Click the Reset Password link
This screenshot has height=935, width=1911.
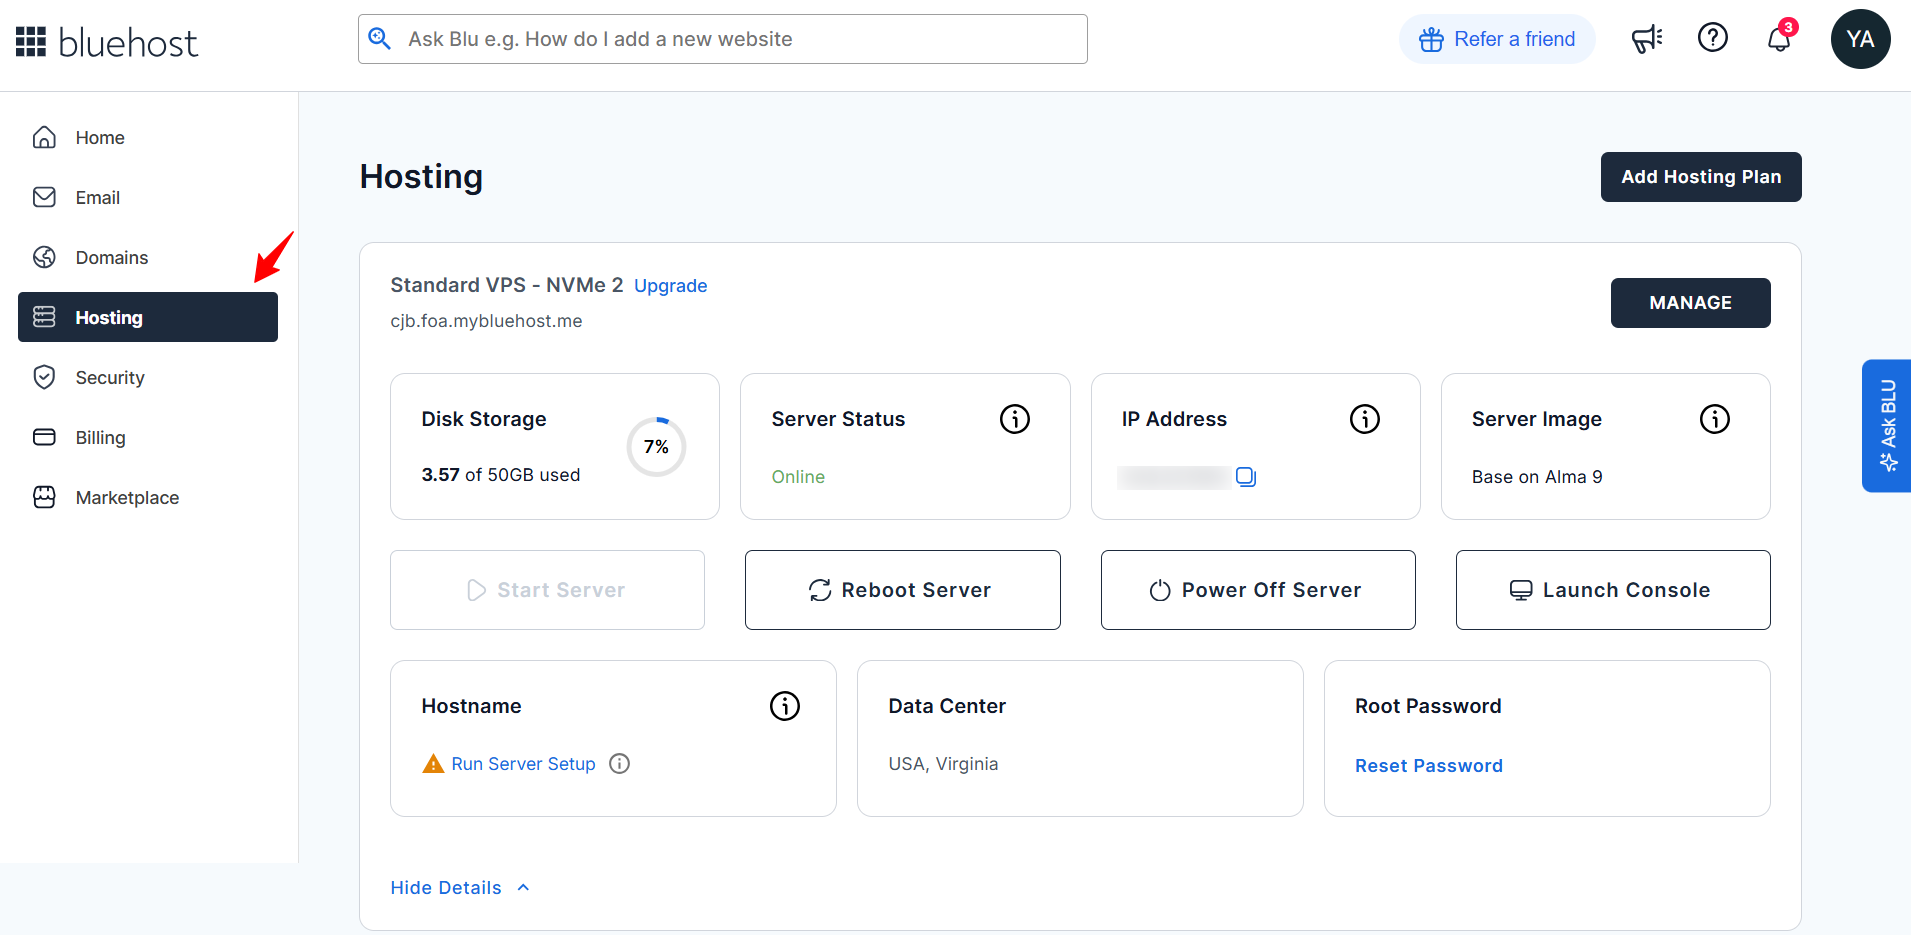[1428, 766]
